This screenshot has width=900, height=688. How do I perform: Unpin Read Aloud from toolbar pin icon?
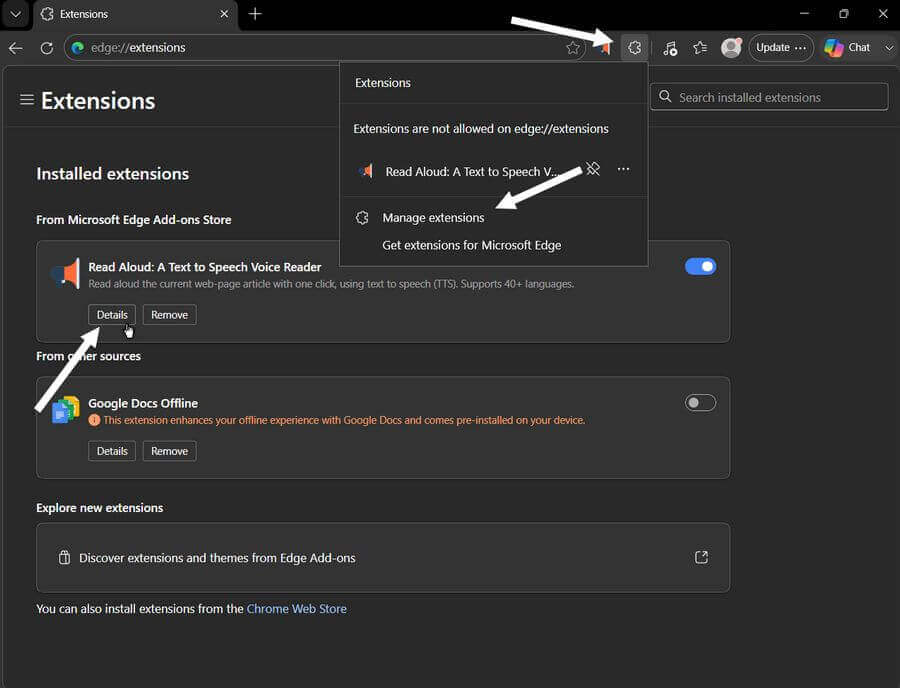(592, 169)
